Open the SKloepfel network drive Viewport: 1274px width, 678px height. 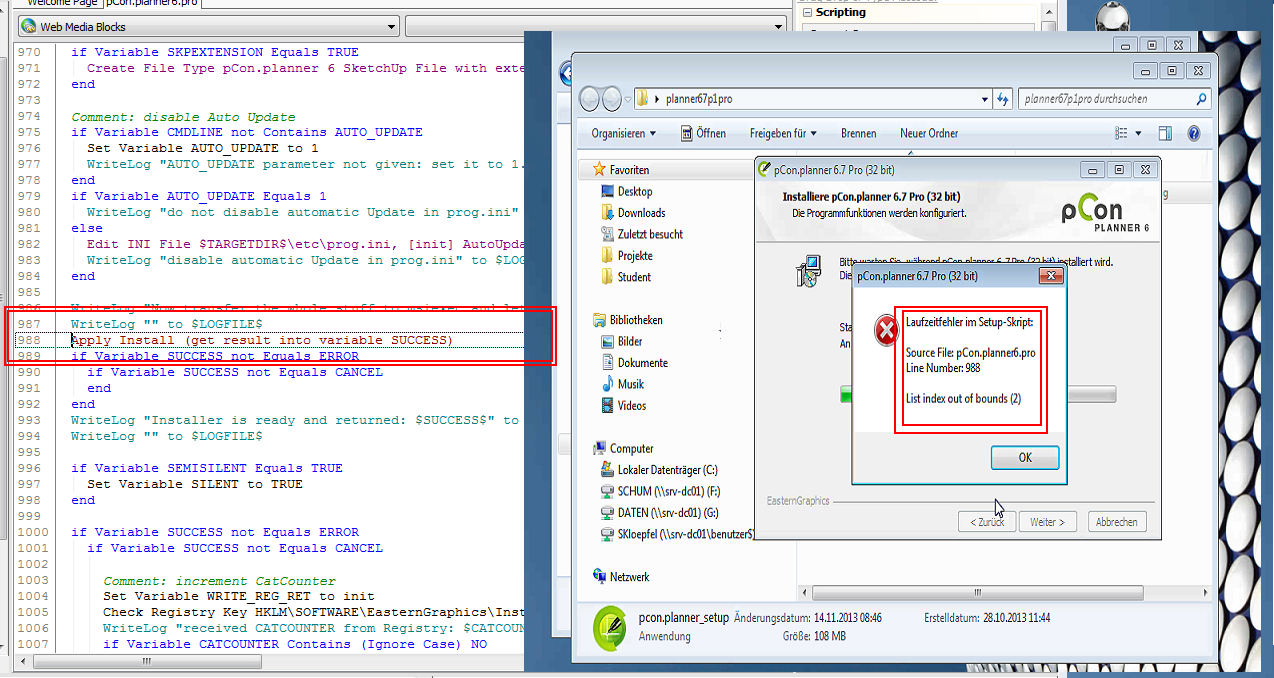point(676,535)
